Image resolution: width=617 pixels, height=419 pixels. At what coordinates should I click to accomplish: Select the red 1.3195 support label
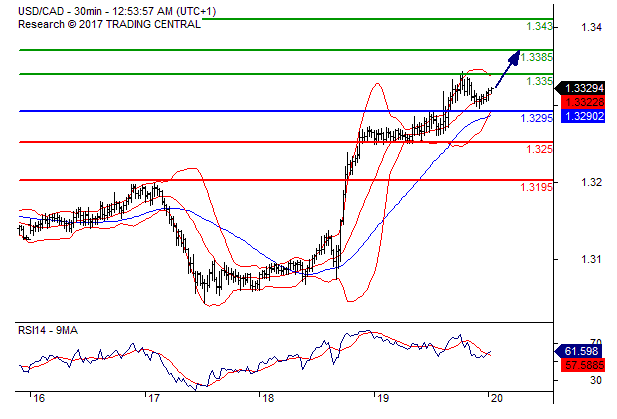point(536,187)
